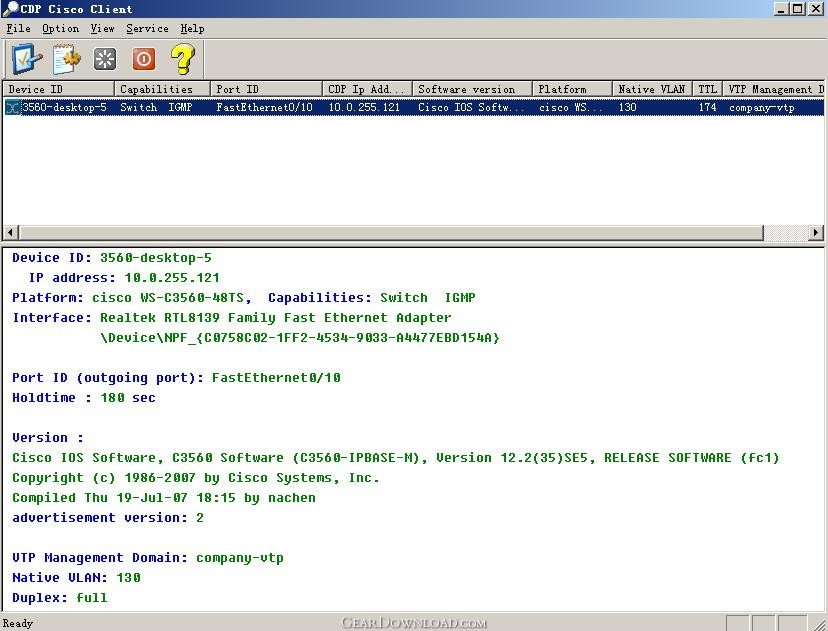Click the Port ID column header

click(x=266, y=89)
